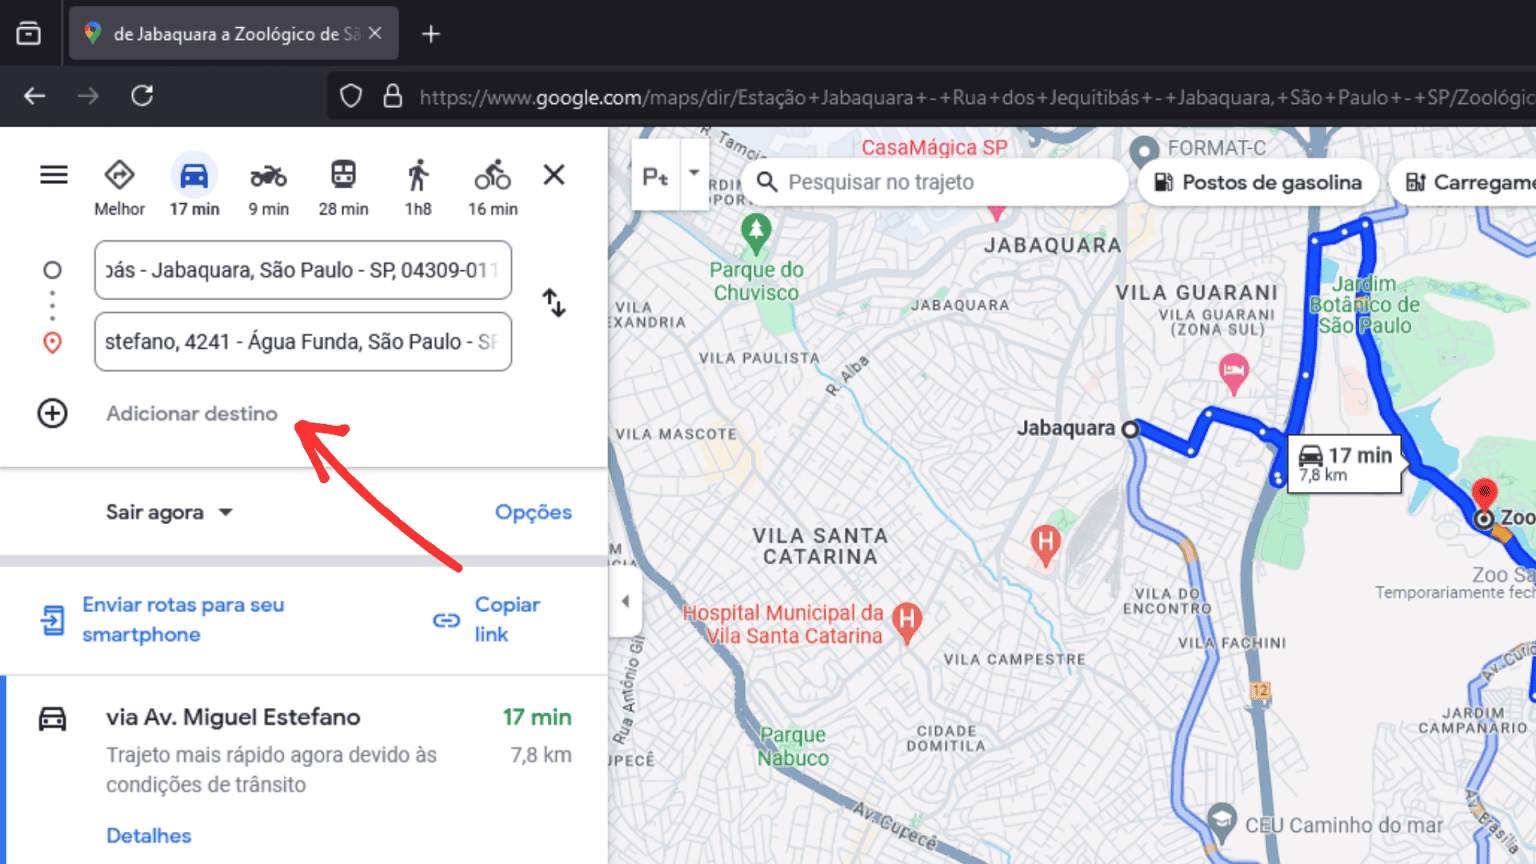Click the site security lock icon
The width and height of the screenshot is (1536, 864).
(x=393, y=96)
